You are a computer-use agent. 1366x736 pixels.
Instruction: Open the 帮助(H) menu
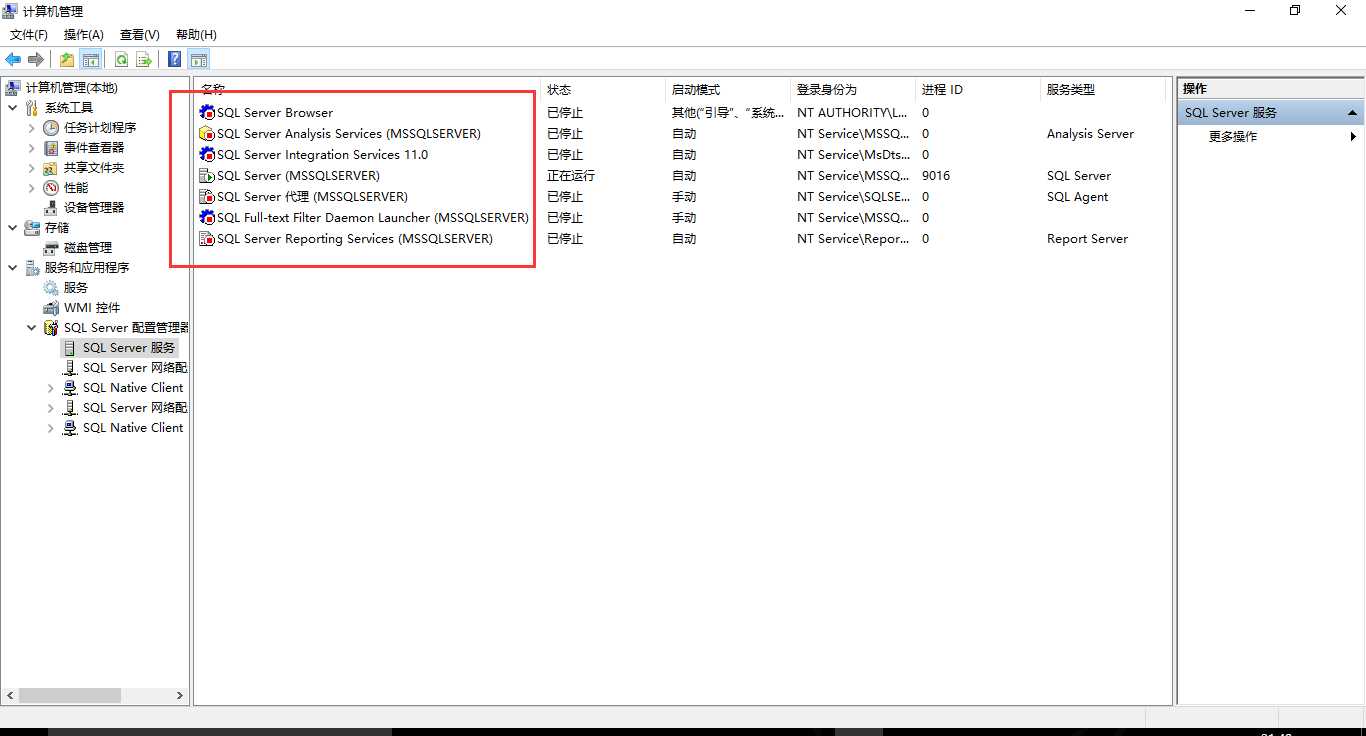coord(196,35)
